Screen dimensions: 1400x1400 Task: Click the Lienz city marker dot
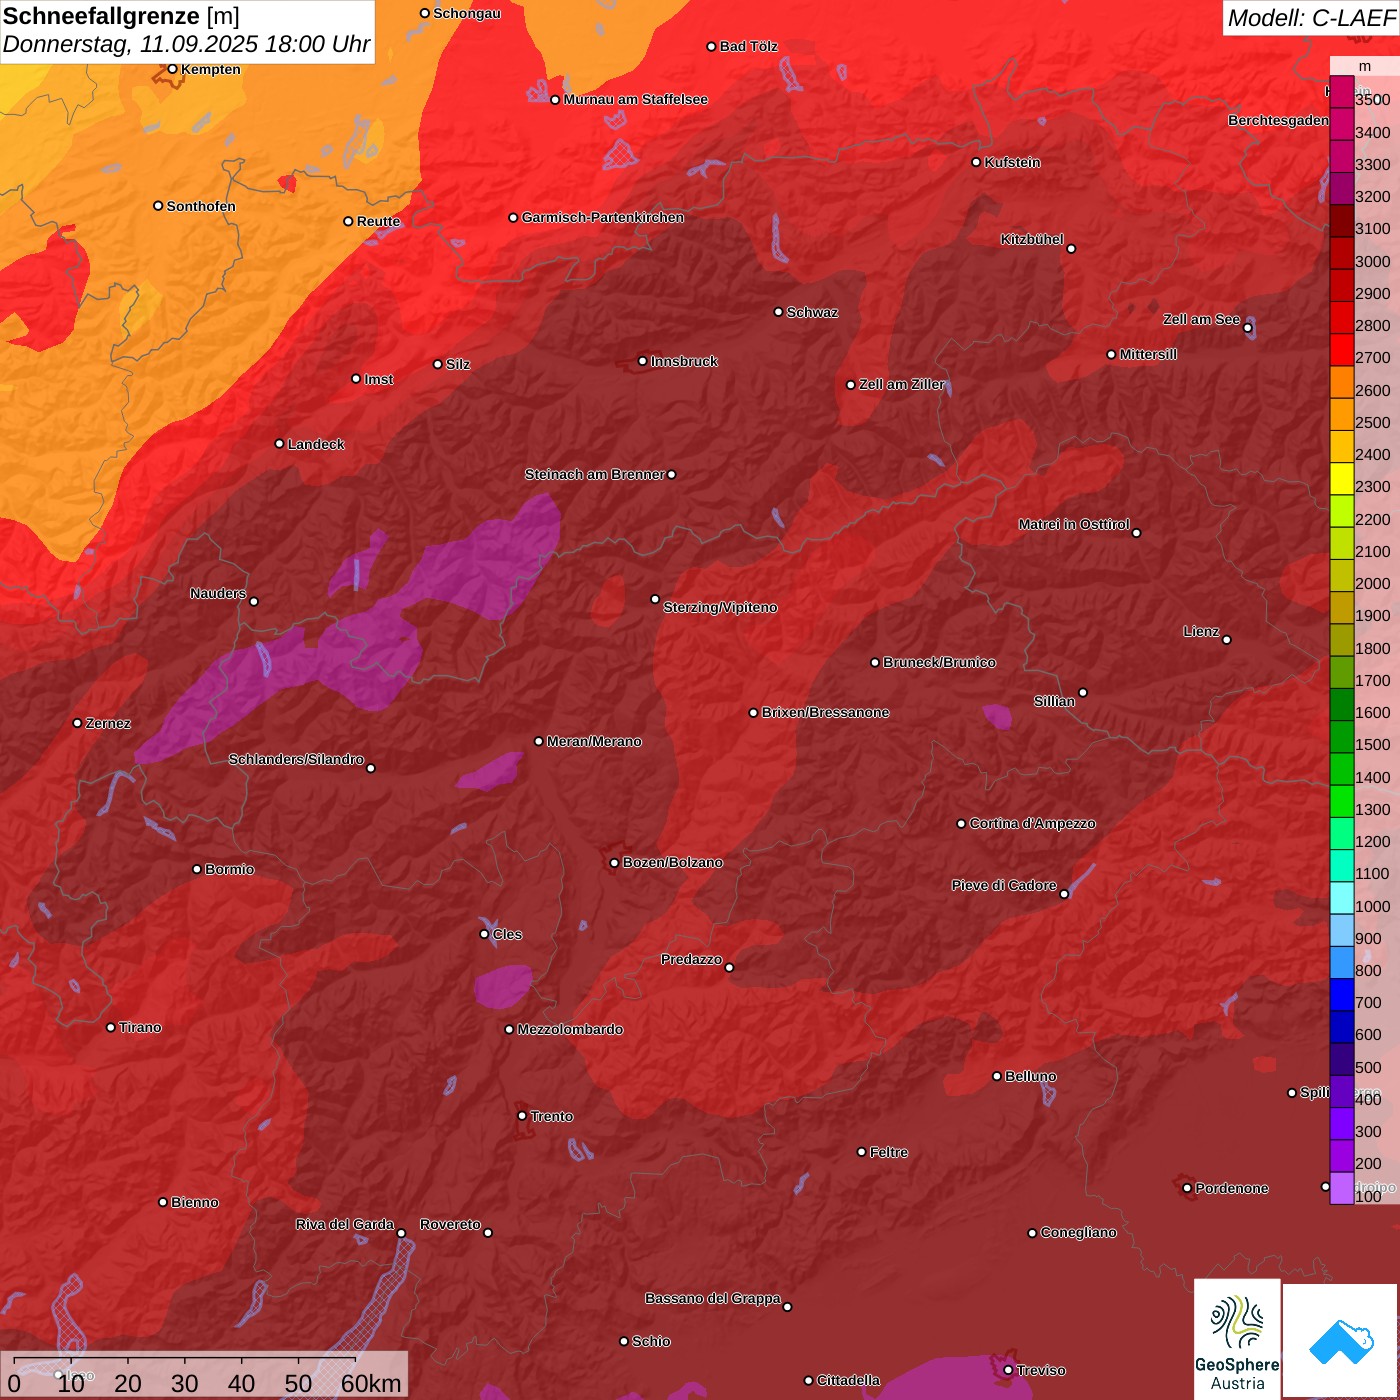pyautogui.click(x=1227, y=640)
